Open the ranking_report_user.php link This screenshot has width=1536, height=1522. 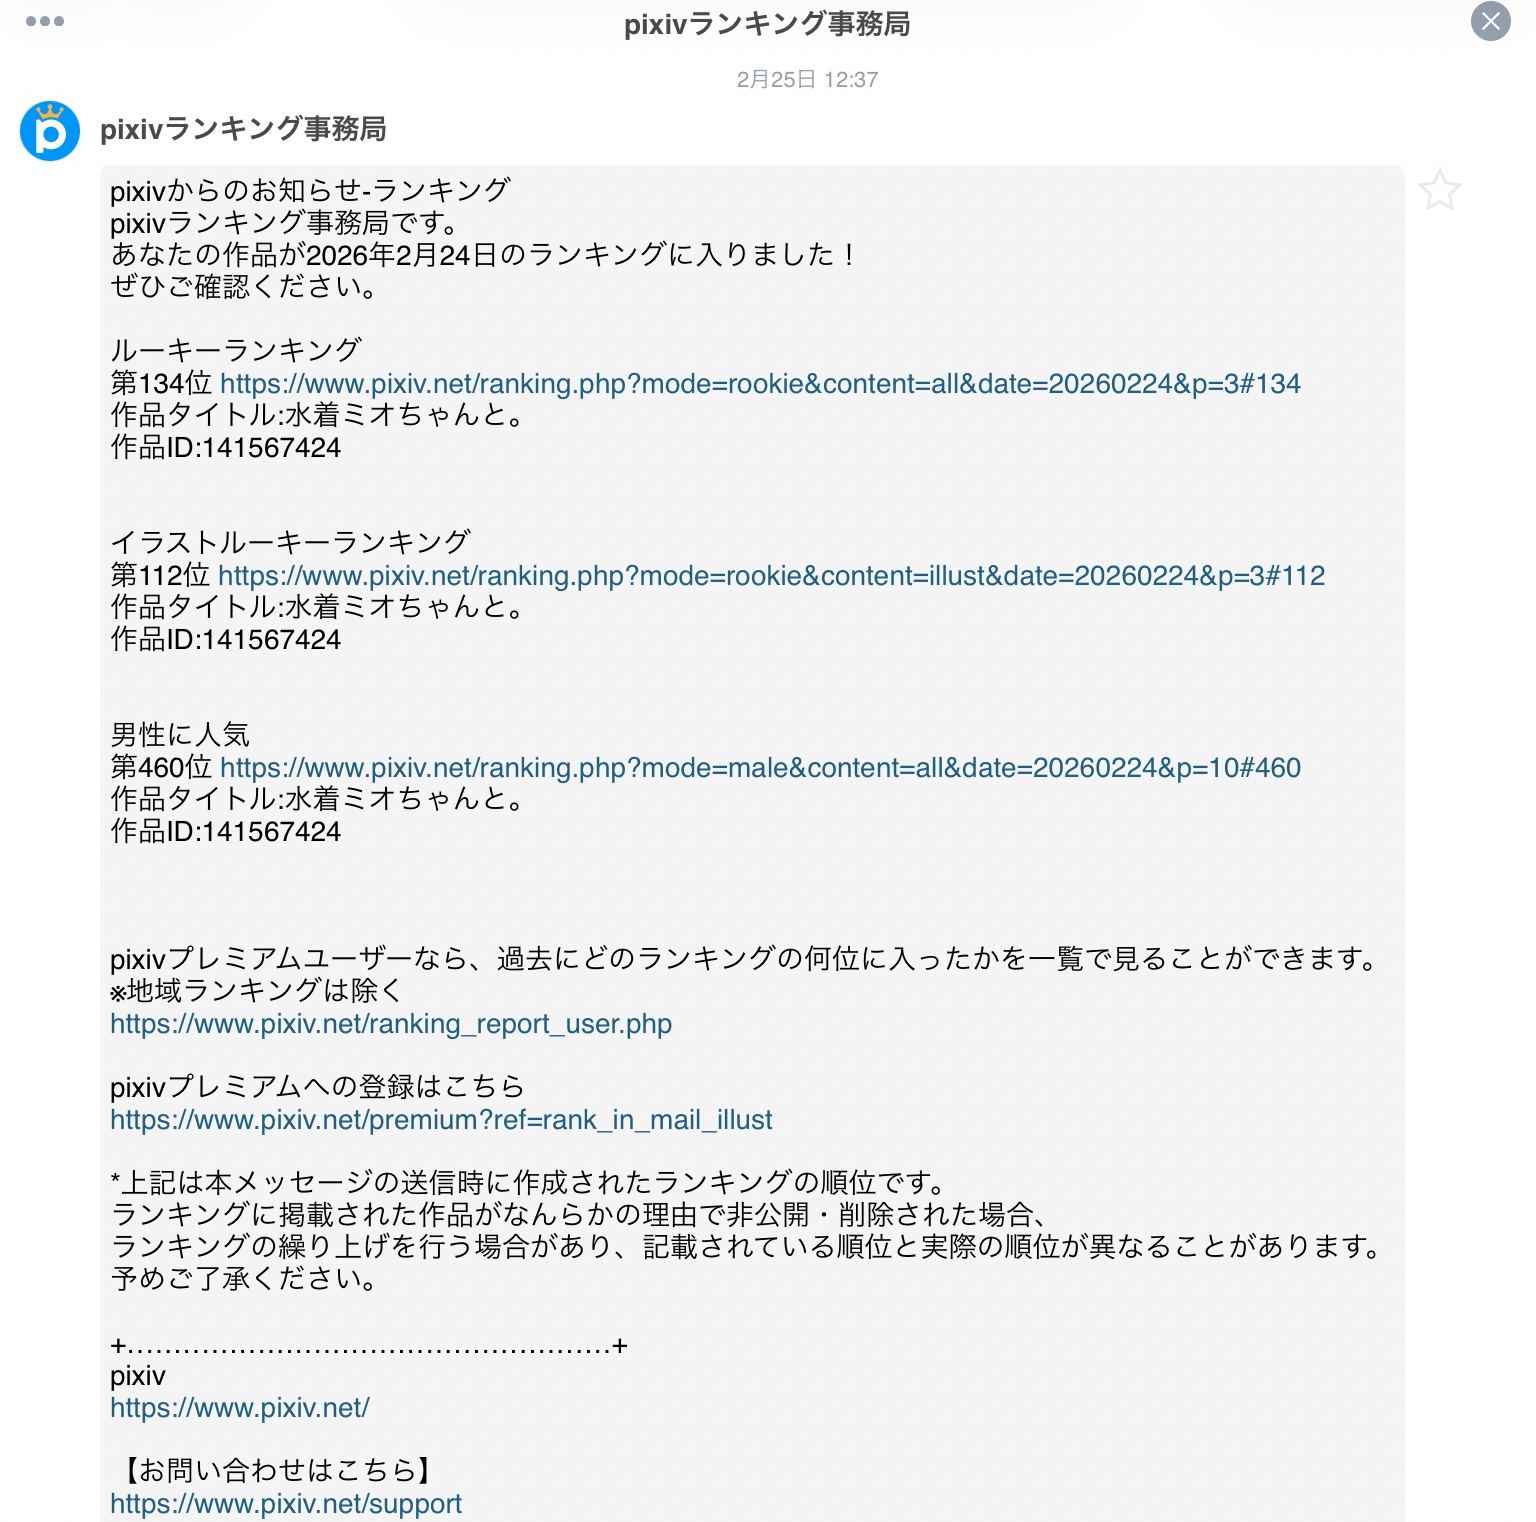click(391, 1024)
